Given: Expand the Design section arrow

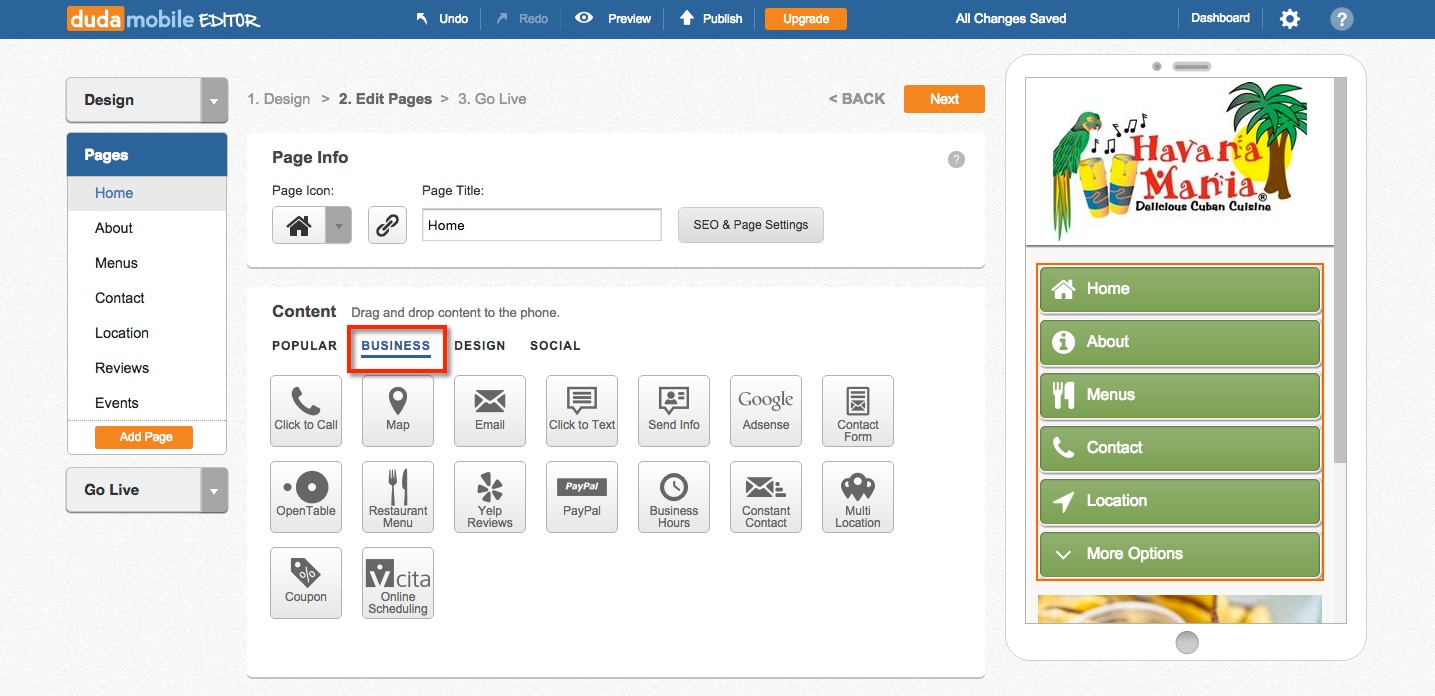Looking at the screenshot, I should [x=214, y=100].
